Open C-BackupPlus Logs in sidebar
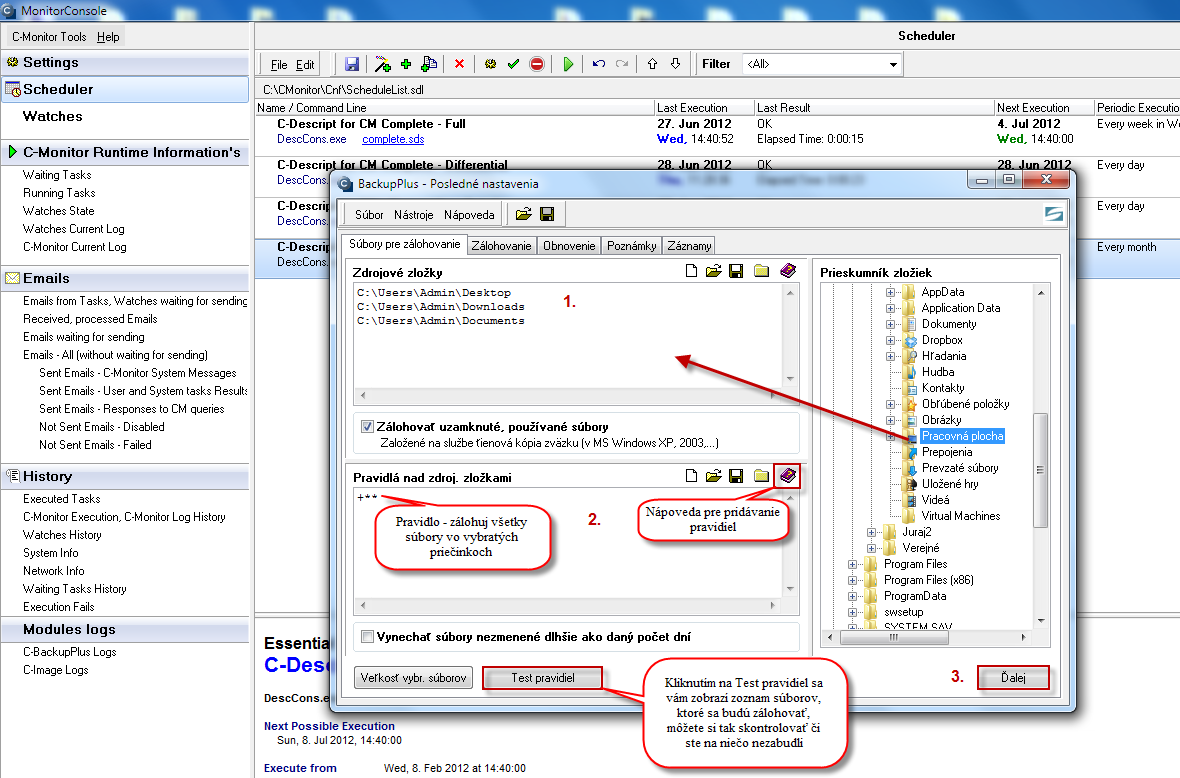The width and height of the screenshot is (1180, 778). coord(69,652)
